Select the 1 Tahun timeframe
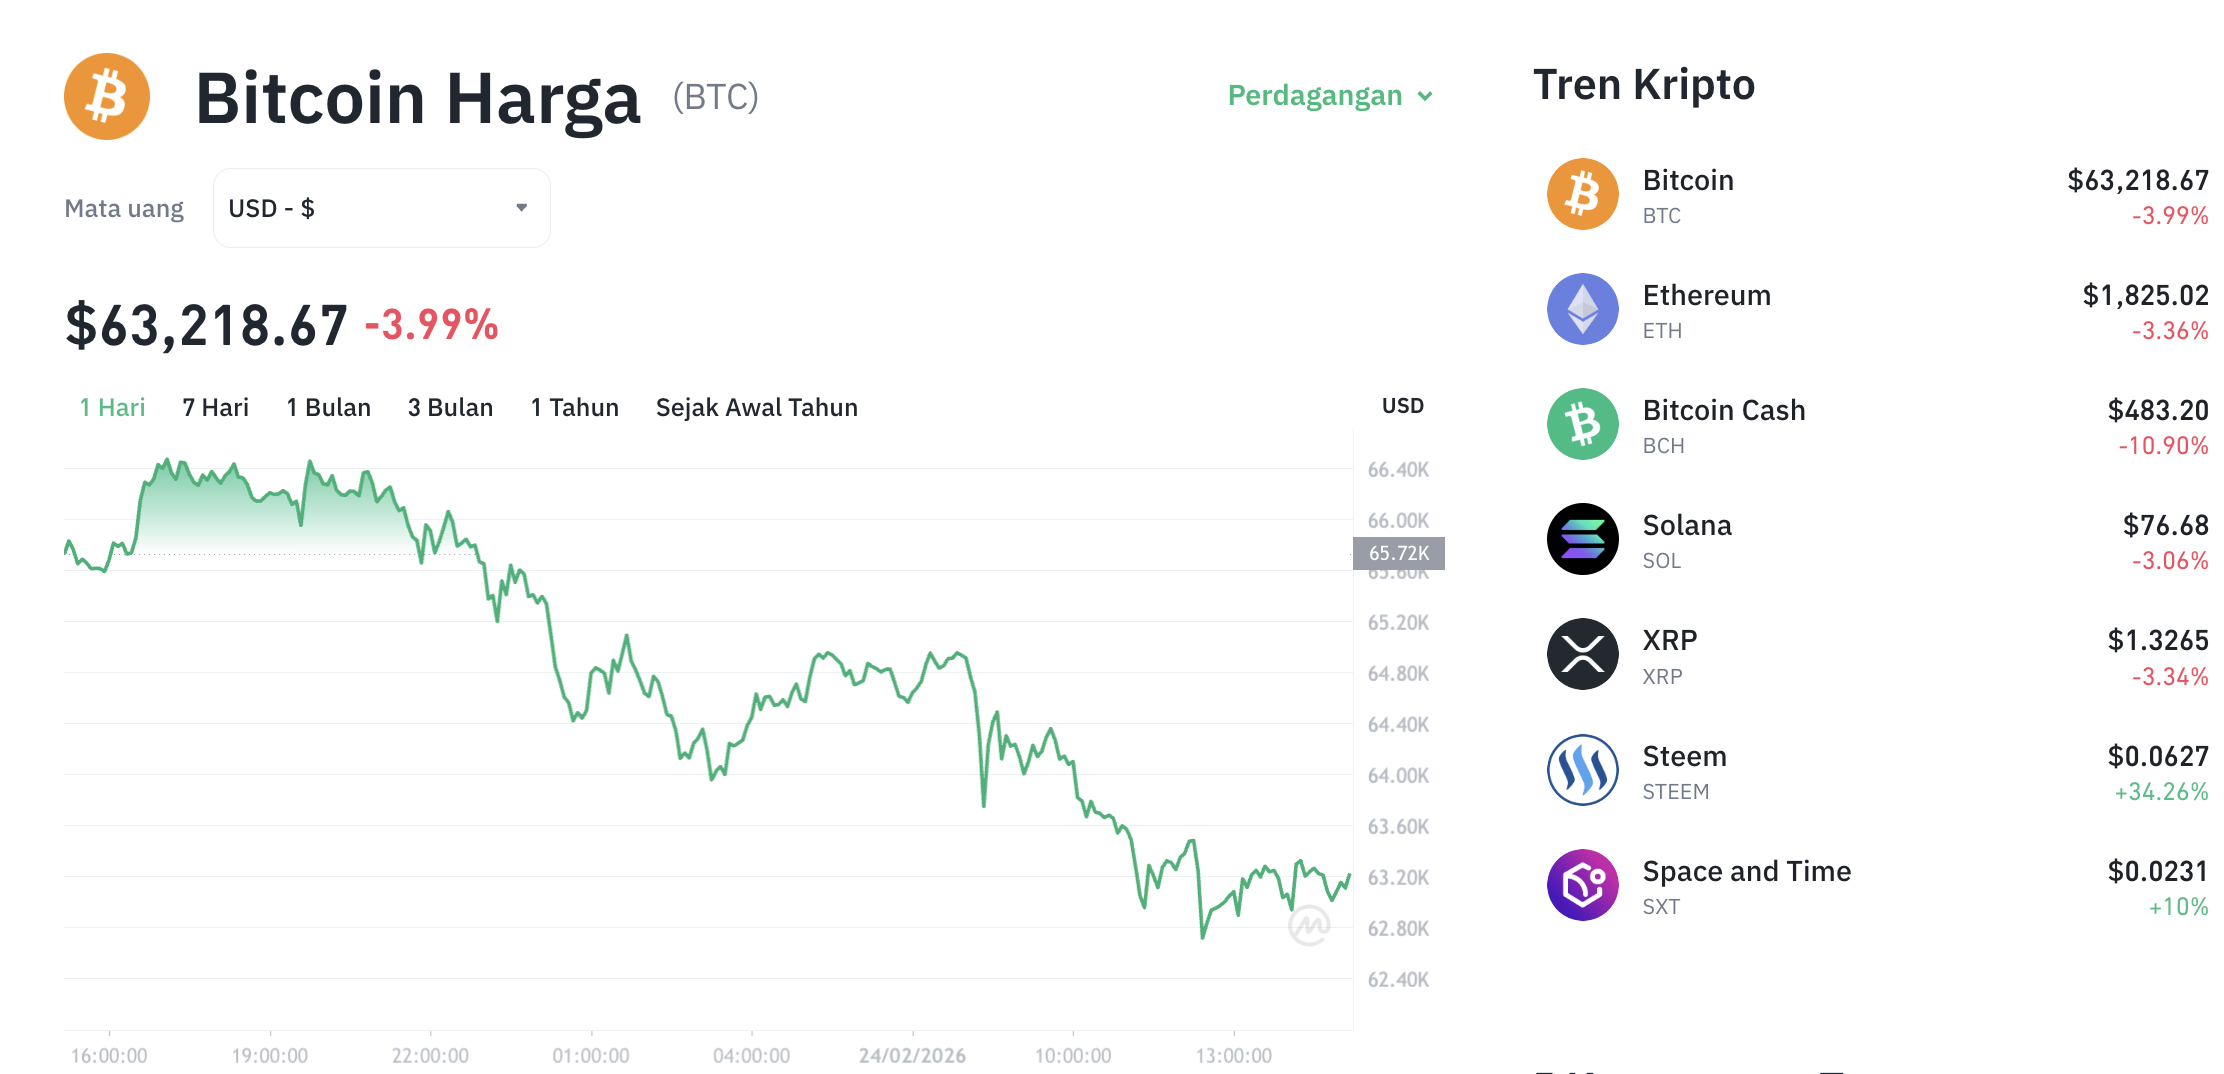The height and width of the screenshot is (1074, 2224). (574, 407)
